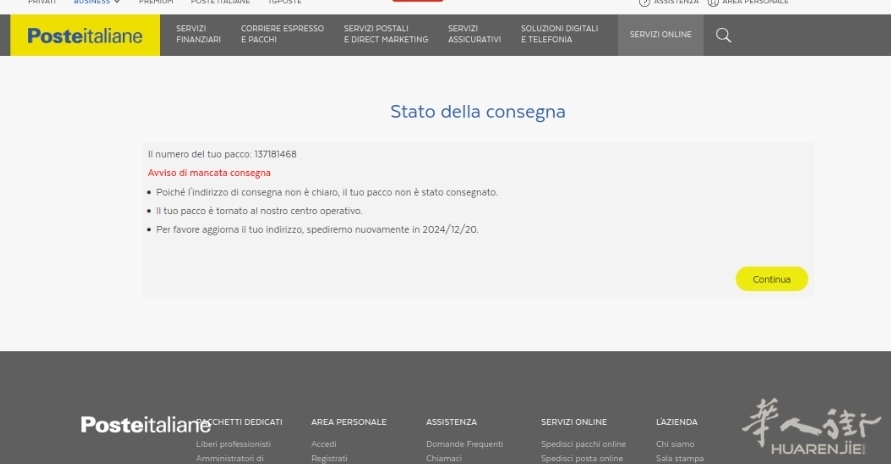
Task: Click the white Posteitaliane footer logo
Action: coord(145,425)
